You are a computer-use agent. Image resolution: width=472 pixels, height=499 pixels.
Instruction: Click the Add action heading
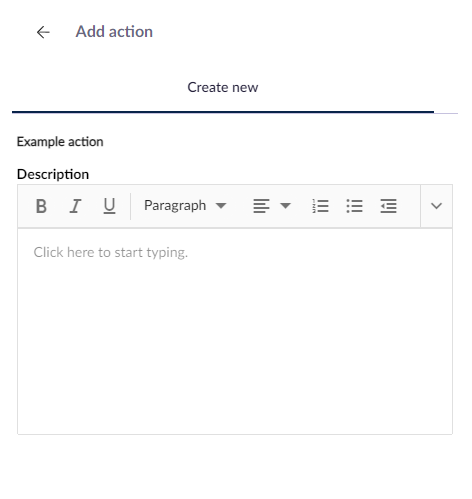click(114, 32)
